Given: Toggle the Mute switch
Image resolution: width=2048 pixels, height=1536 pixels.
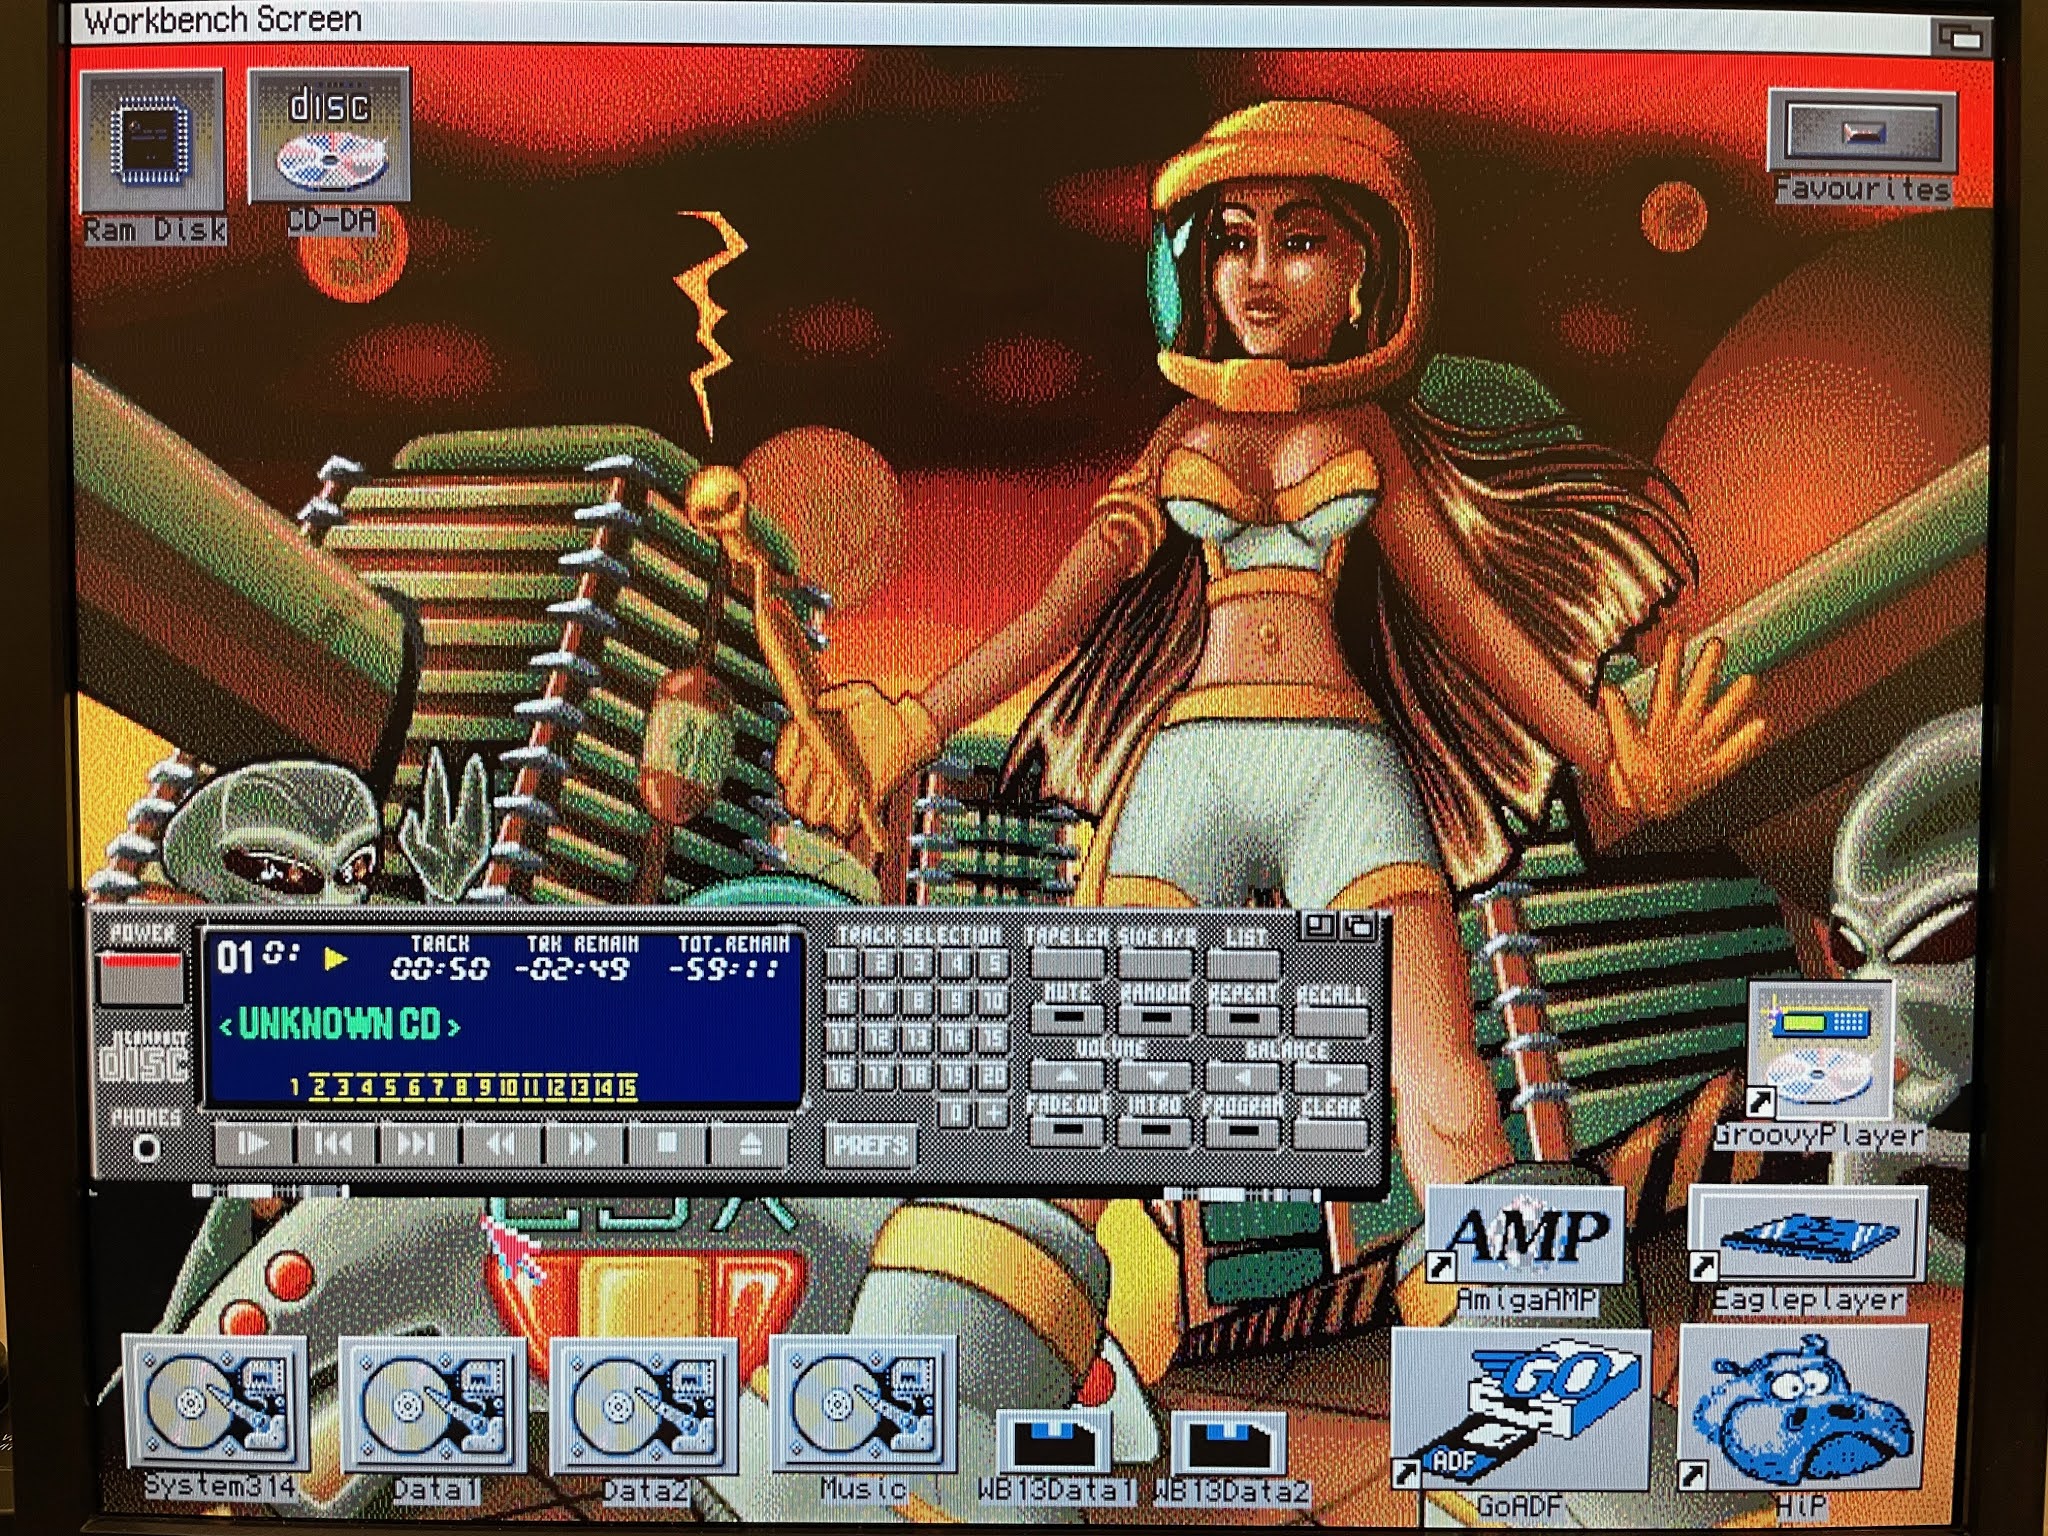Looking at the screenshot, I should tap(1067, 1019).
